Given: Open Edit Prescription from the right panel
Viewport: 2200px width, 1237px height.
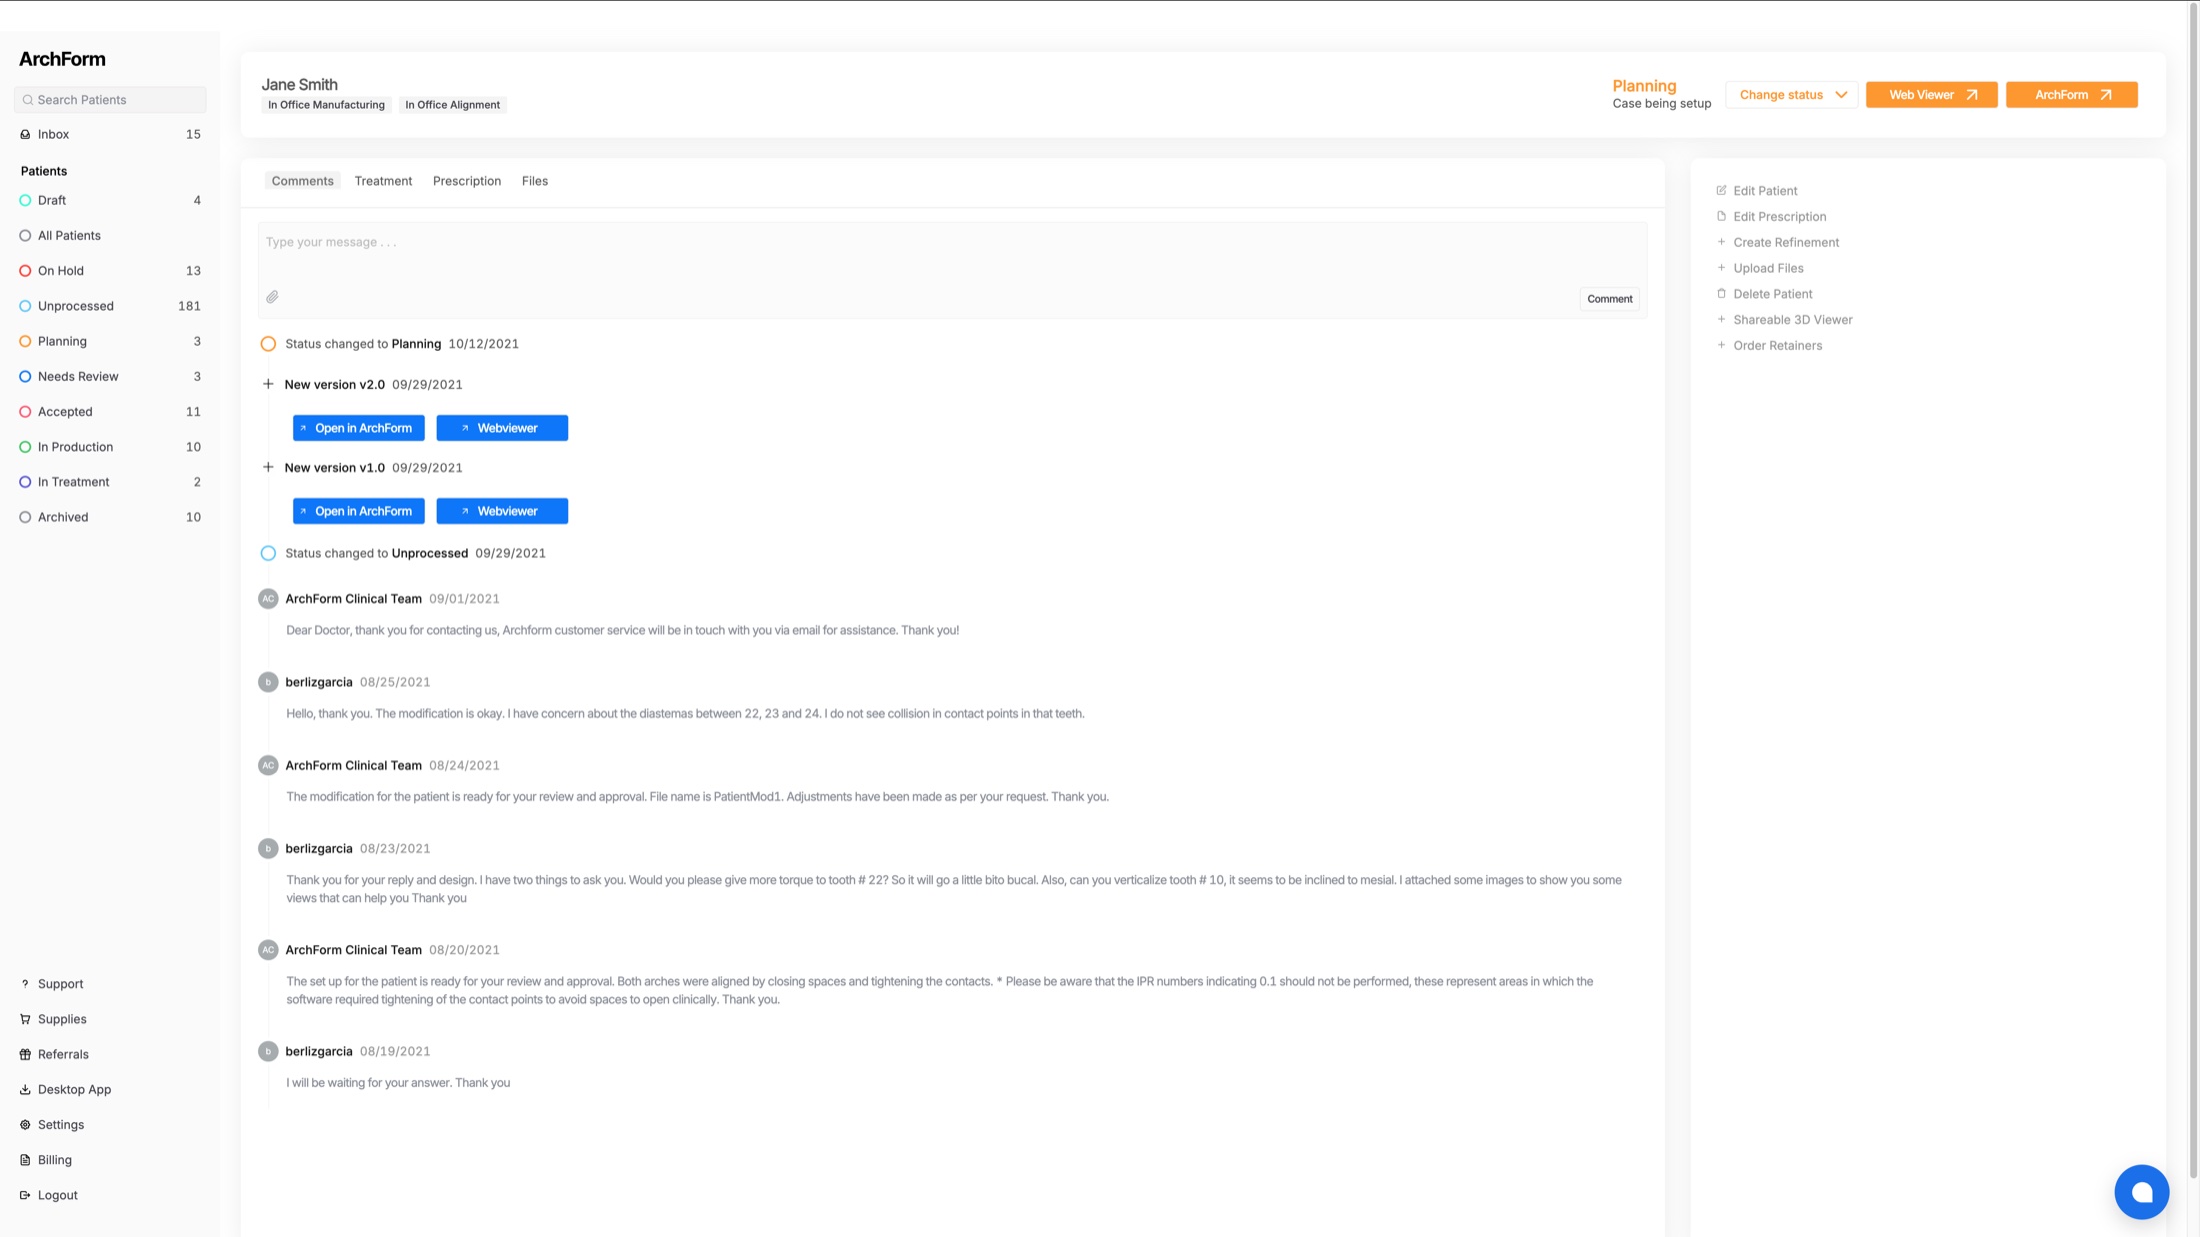Looking at the screenshot, I should click(1780, 216).
